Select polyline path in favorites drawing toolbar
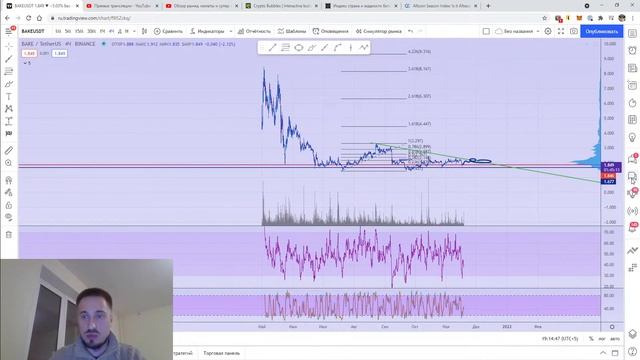Image resolution: width=640 pixels, height=360 pixels. point(363,48)
